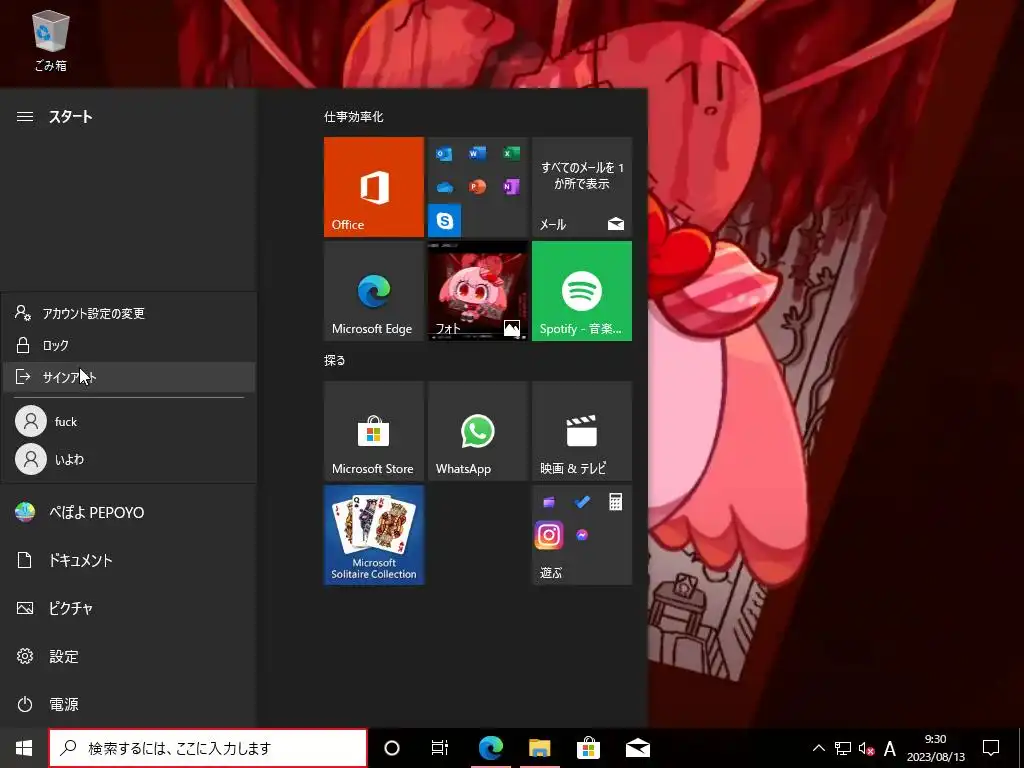
Task: Open OneNote icon in Office folder tile
Action: tap(511, 187)
